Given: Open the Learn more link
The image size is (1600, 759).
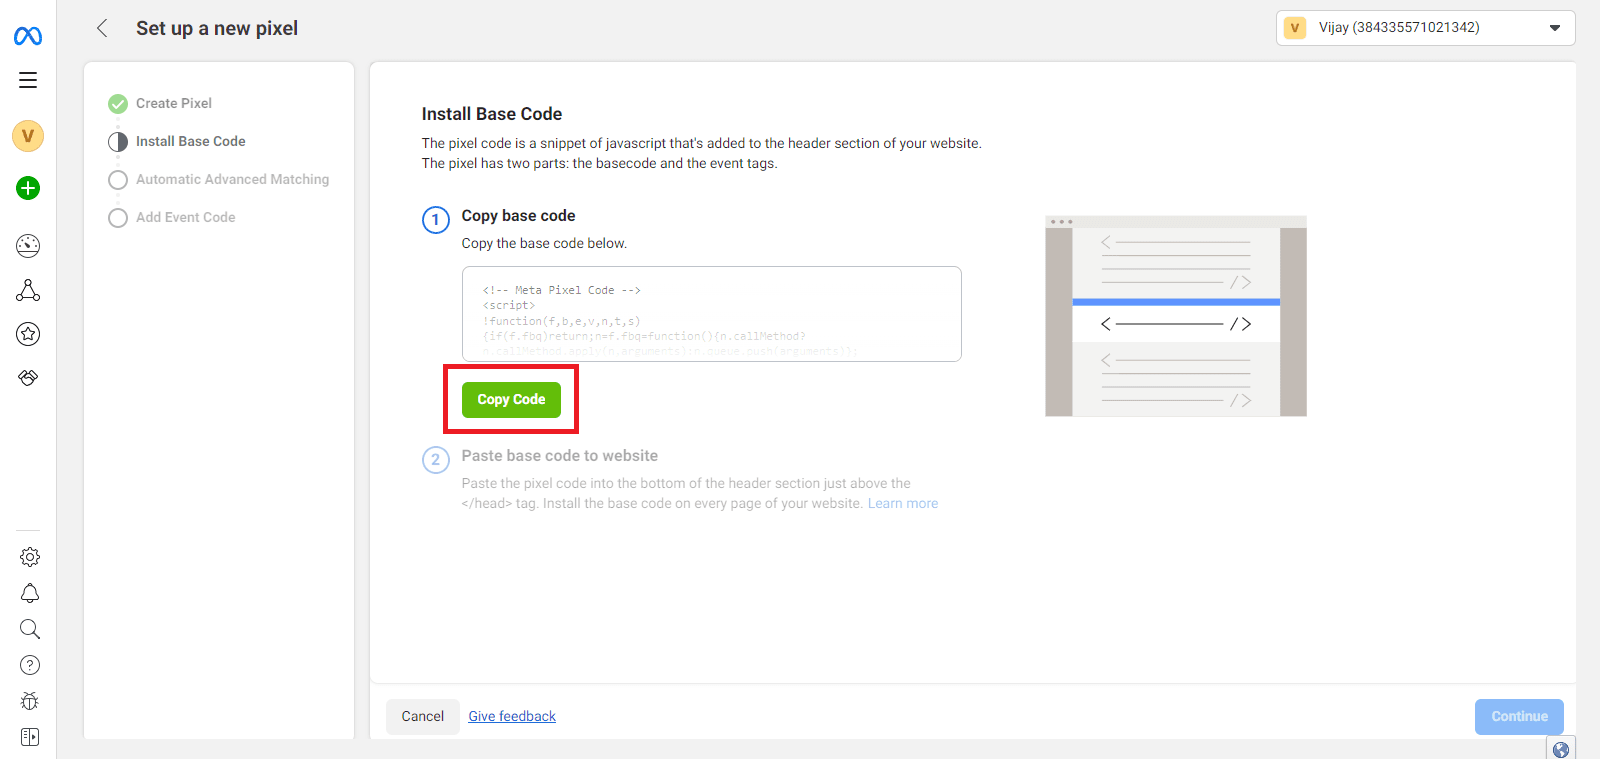Looking at the screenshot, I should coord(902,504).
